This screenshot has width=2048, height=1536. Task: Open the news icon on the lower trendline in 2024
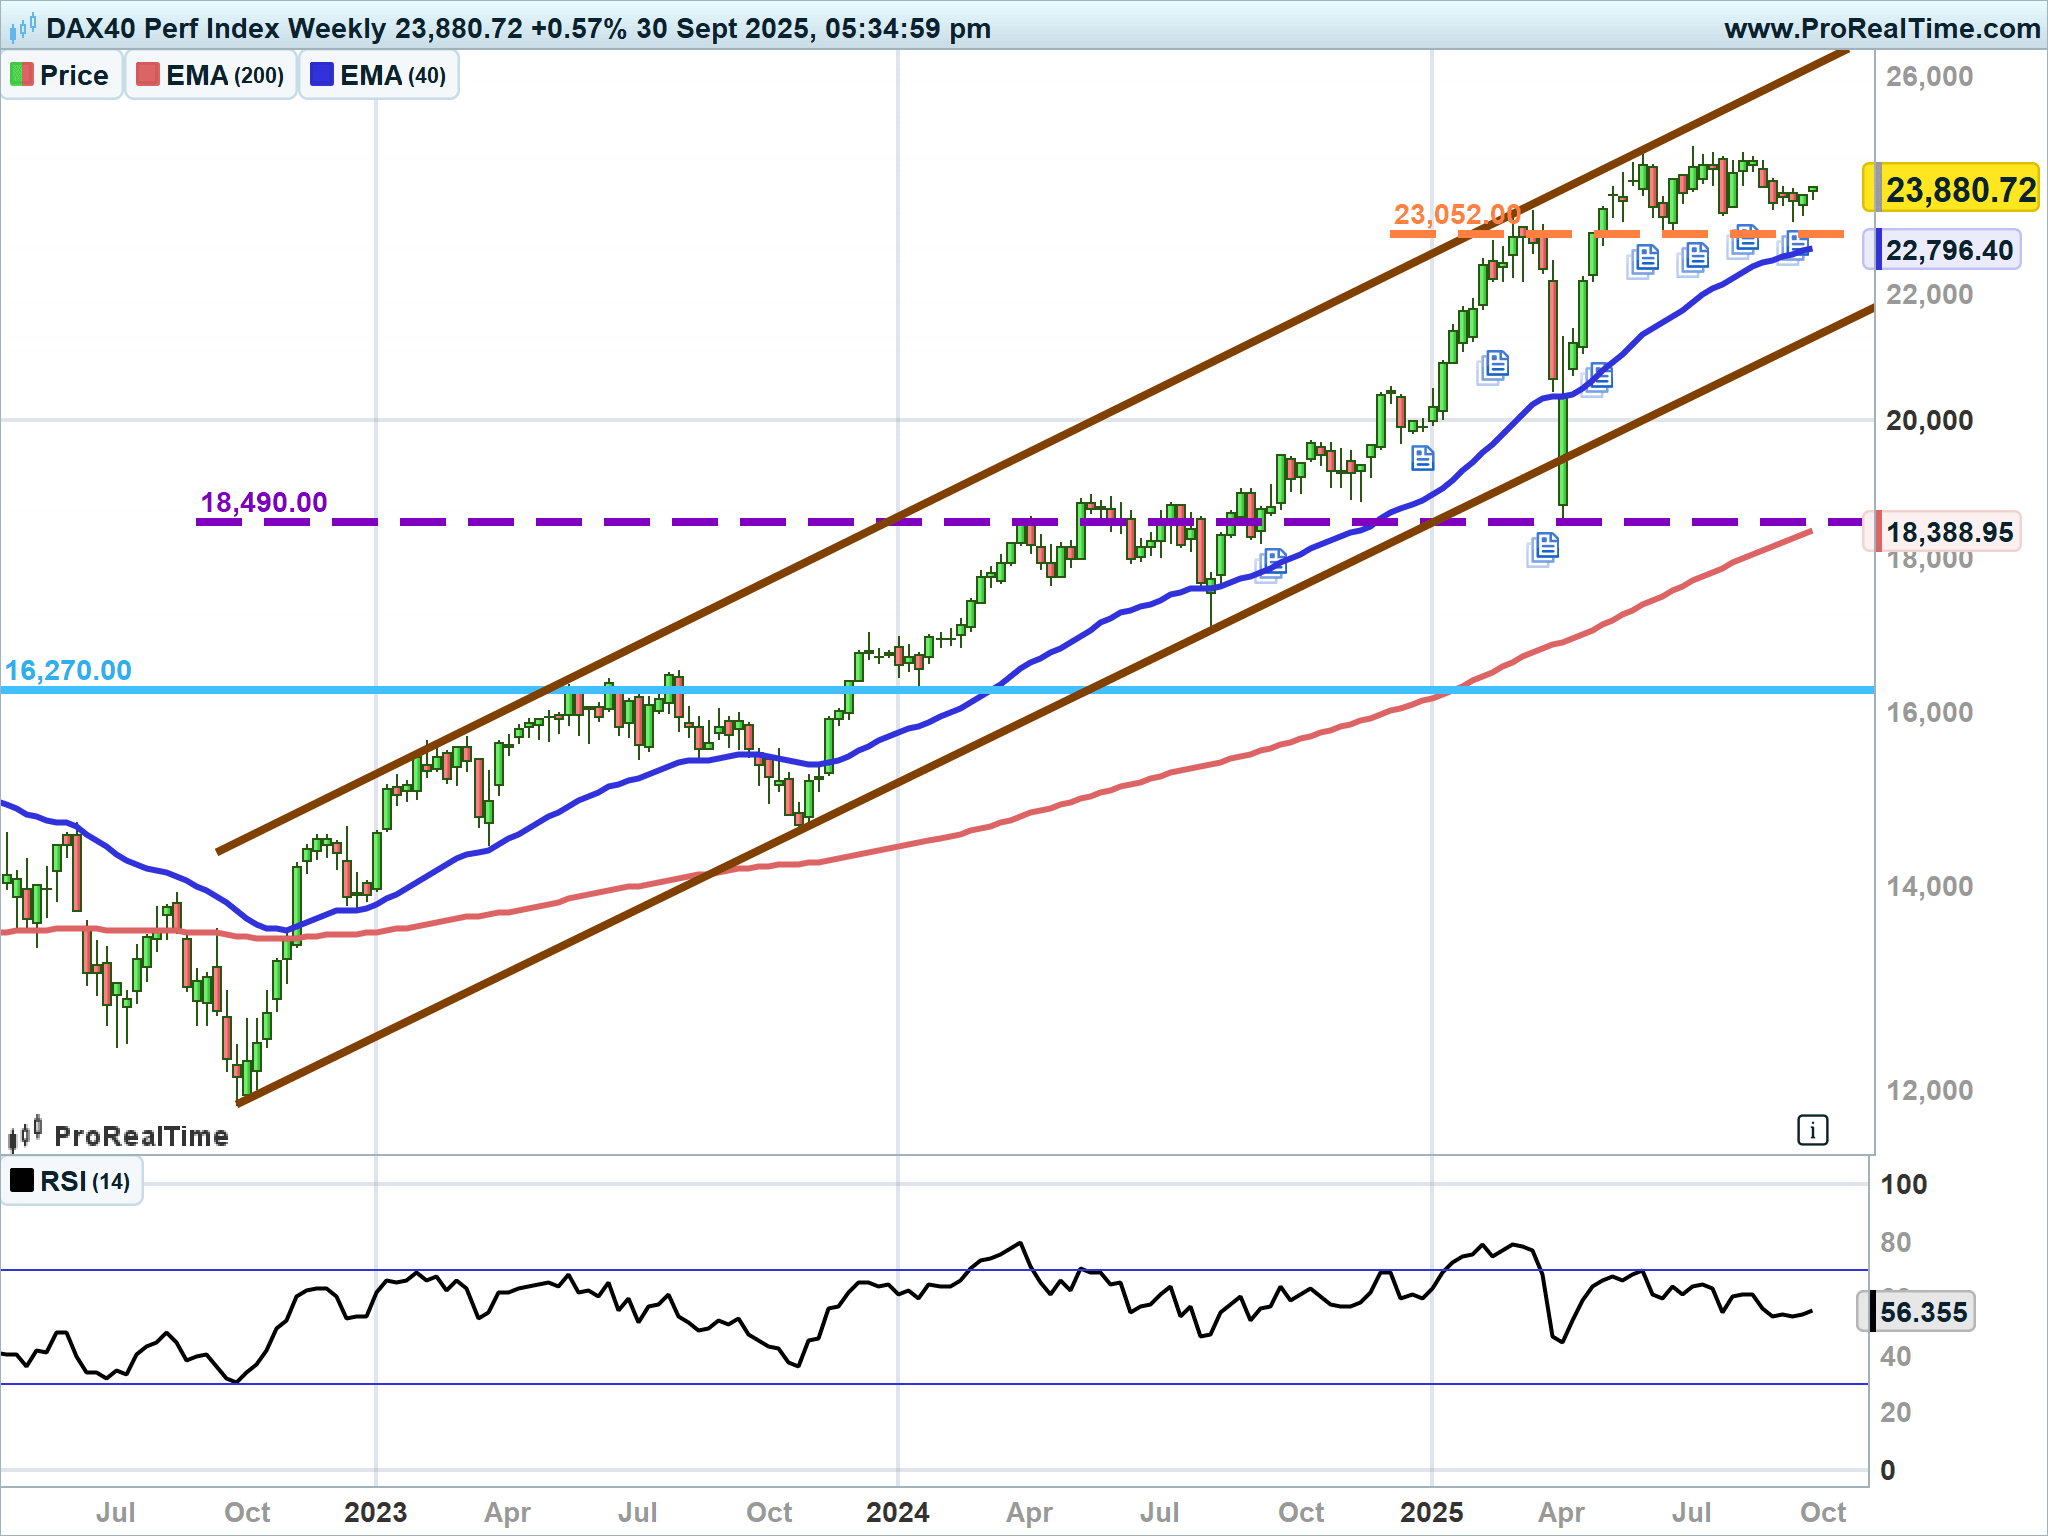pyautogui.click(x=1272, y=564)
